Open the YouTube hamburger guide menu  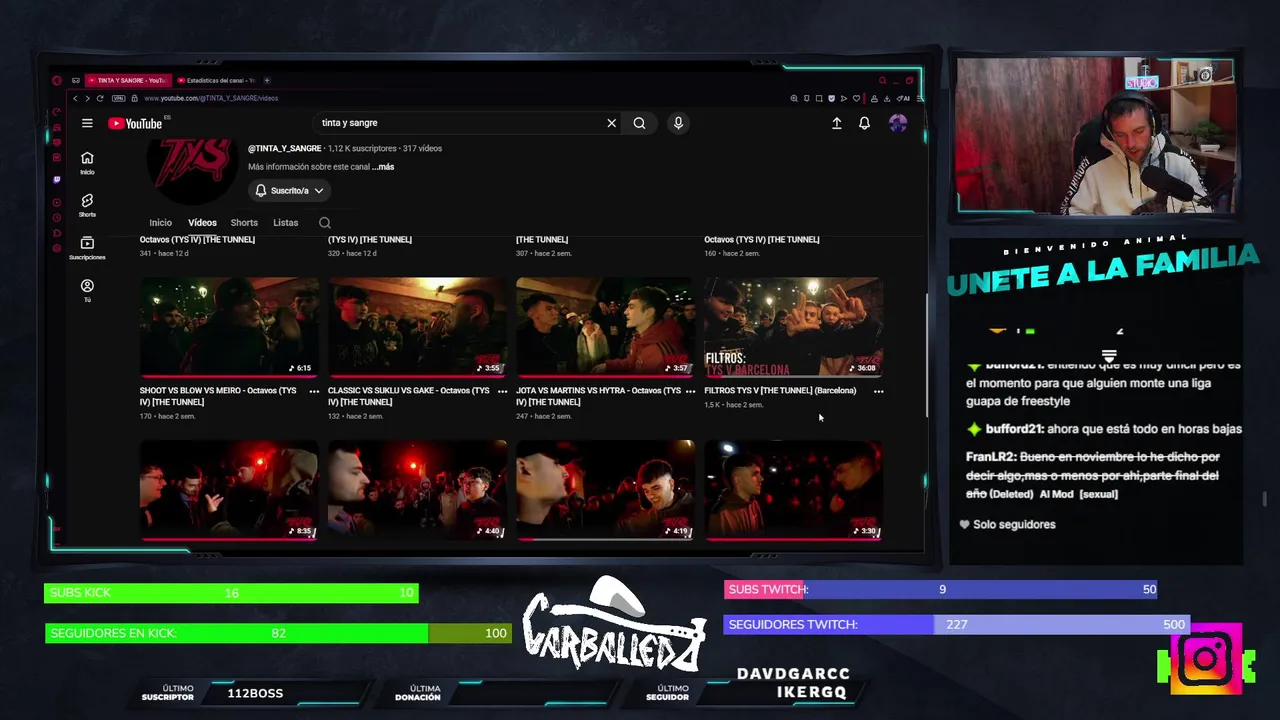point(87,123)
